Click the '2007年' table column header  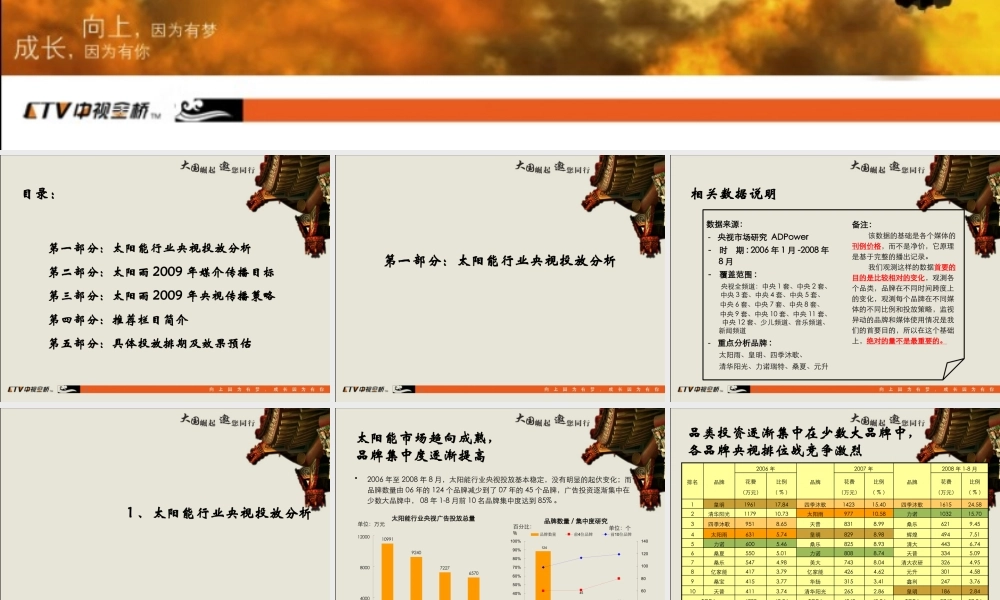pos(863,468)
